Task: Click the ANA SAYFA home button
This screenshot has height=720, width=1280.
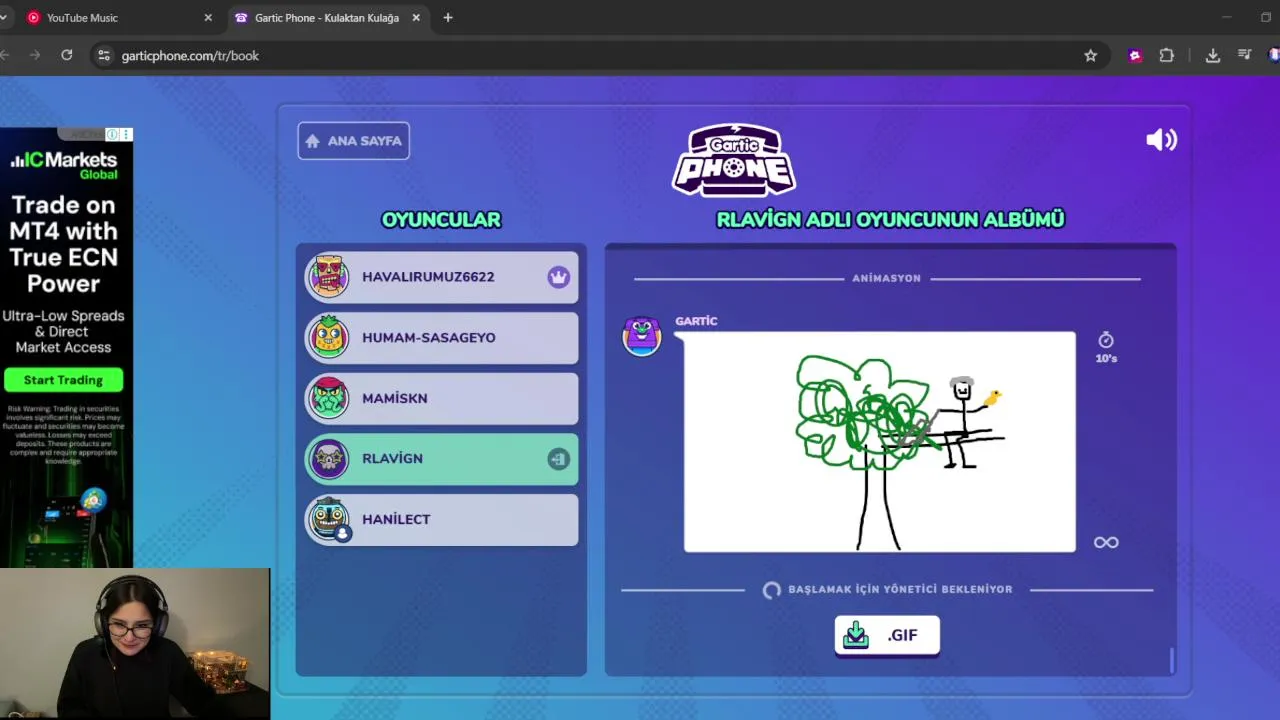Action: [x=353, y=141]
